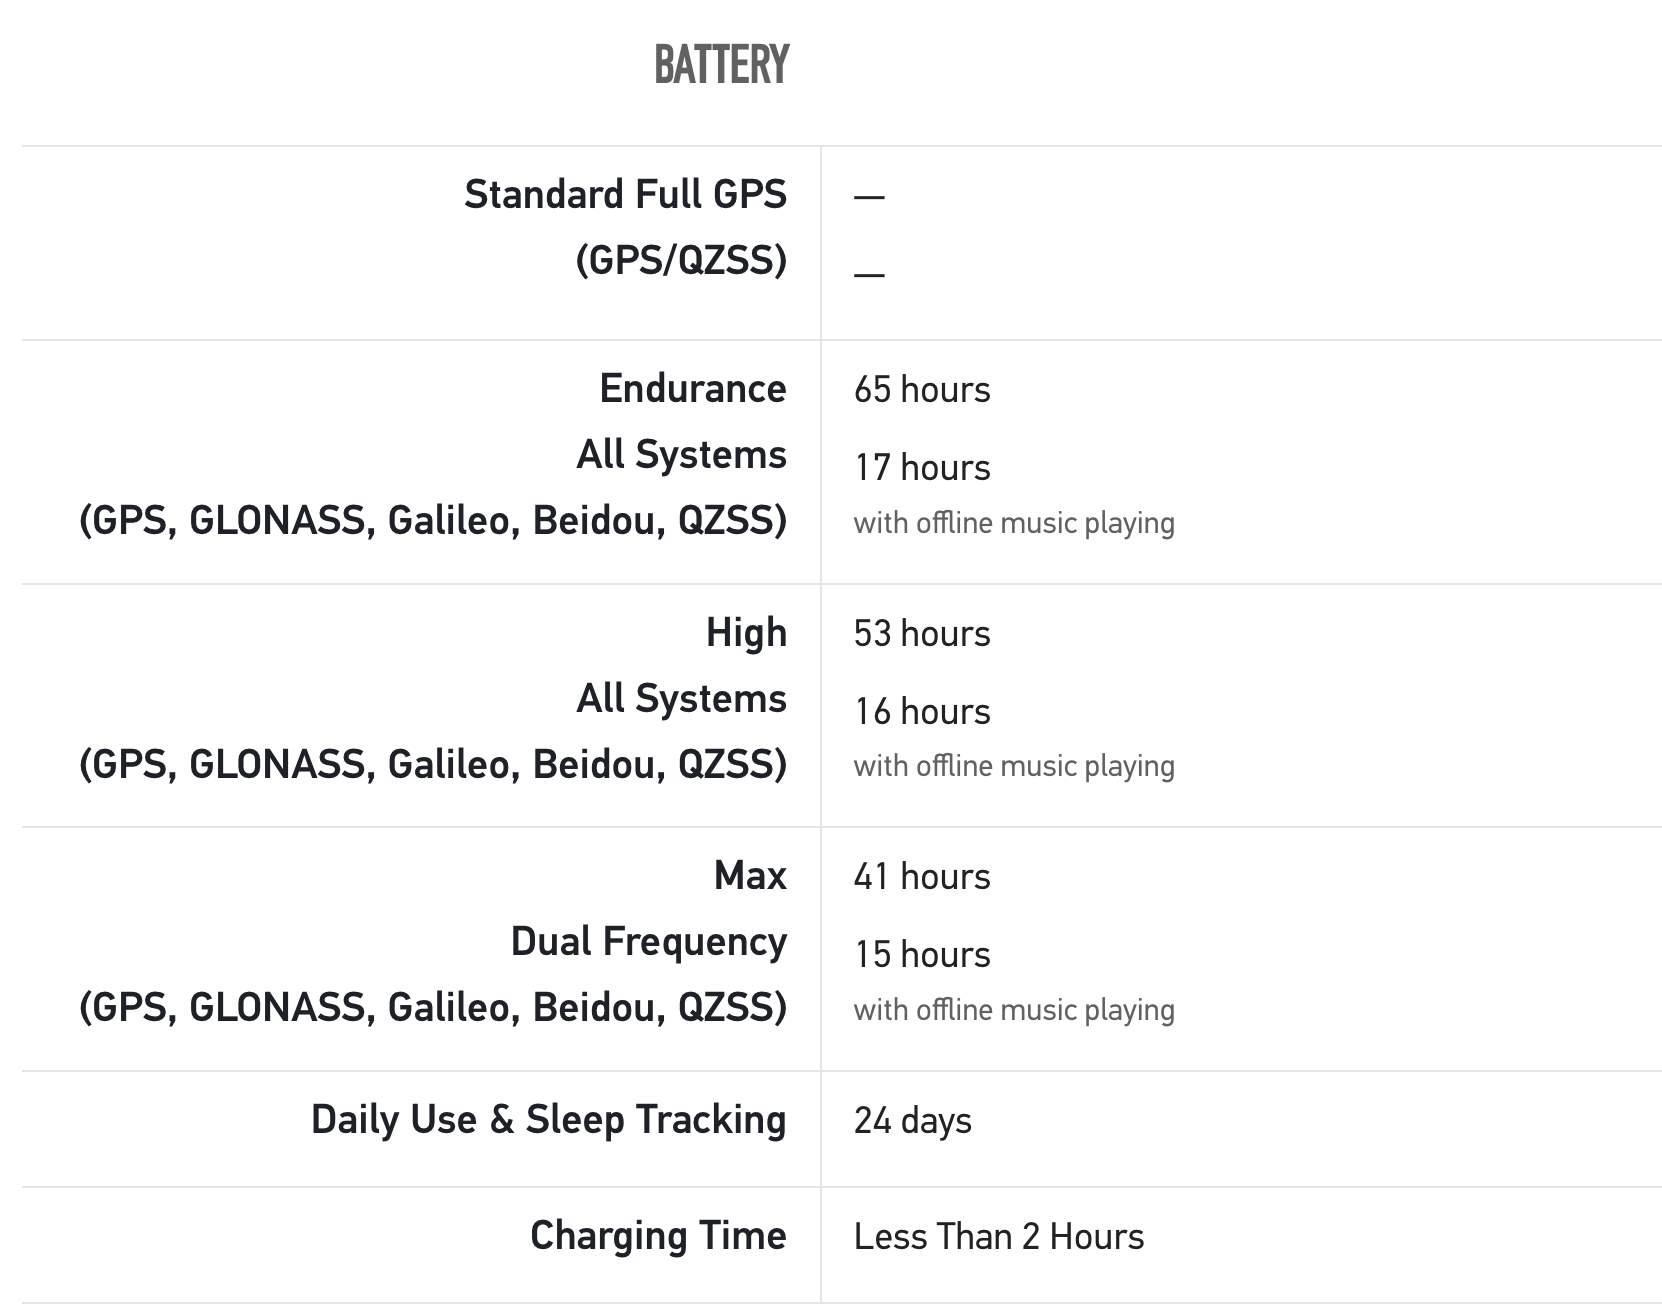Click the Endurance mode label
The image size is (1662, 1316).
click(x=692, y=388)
